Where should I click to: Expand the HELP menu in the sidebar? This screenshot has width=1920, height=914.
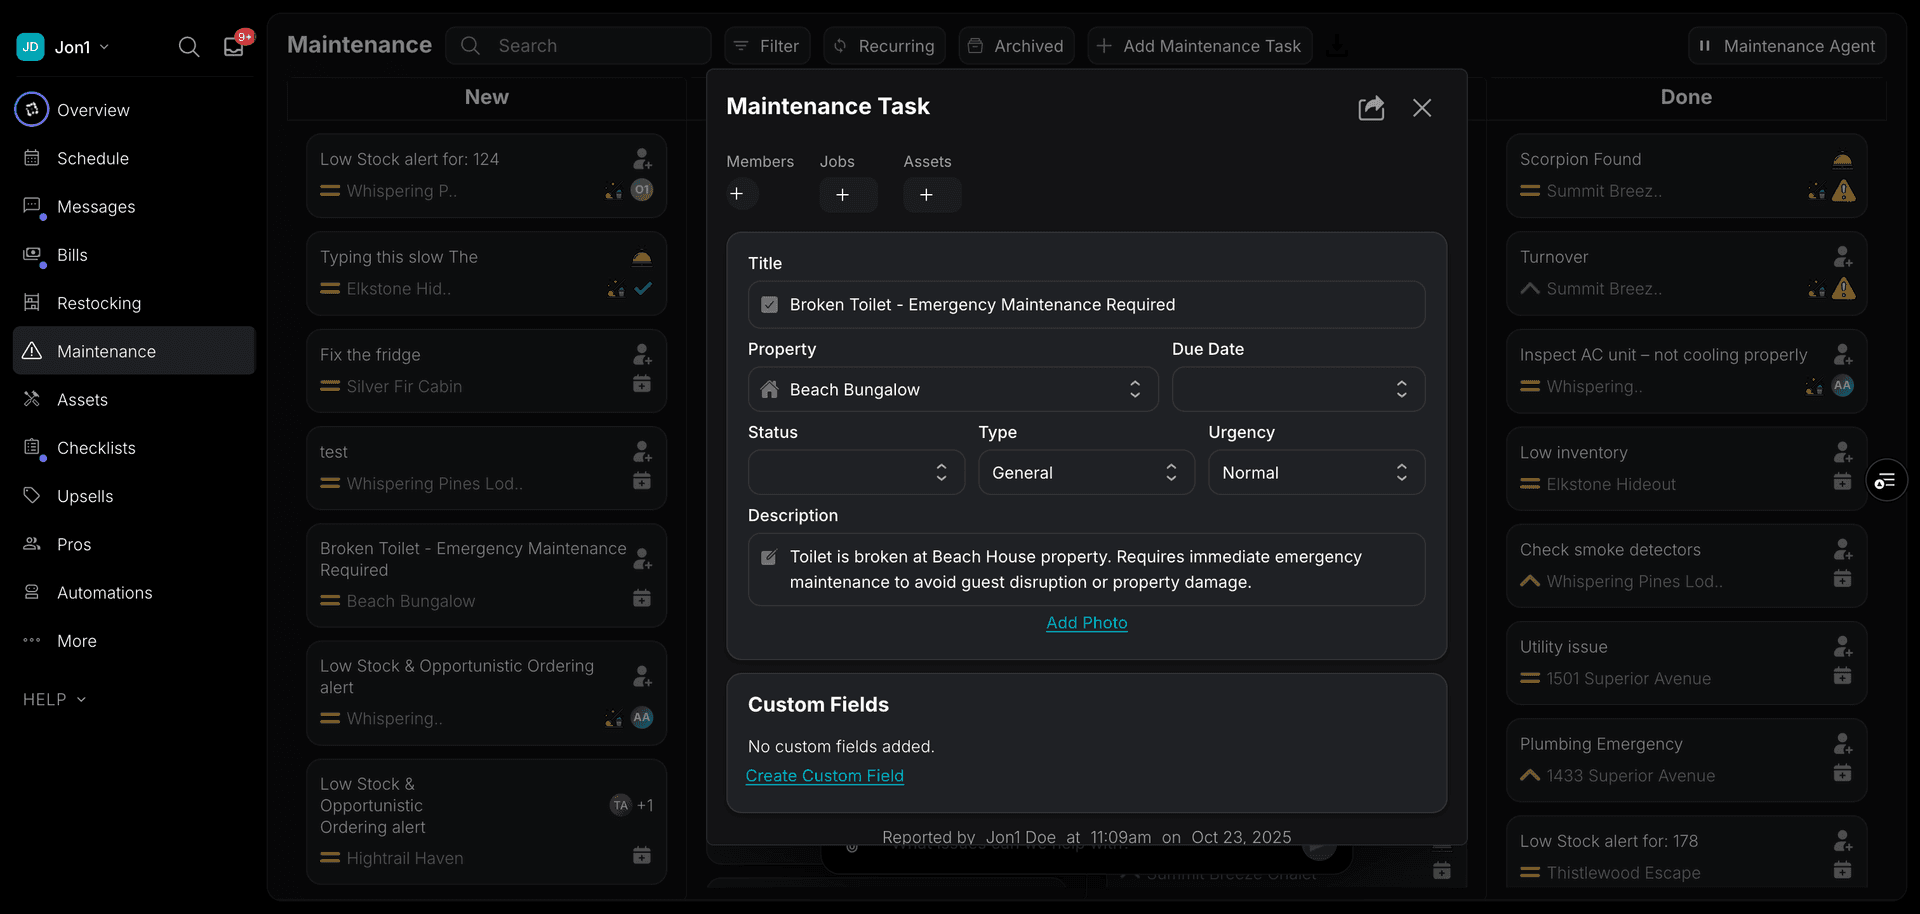(54, 699)
